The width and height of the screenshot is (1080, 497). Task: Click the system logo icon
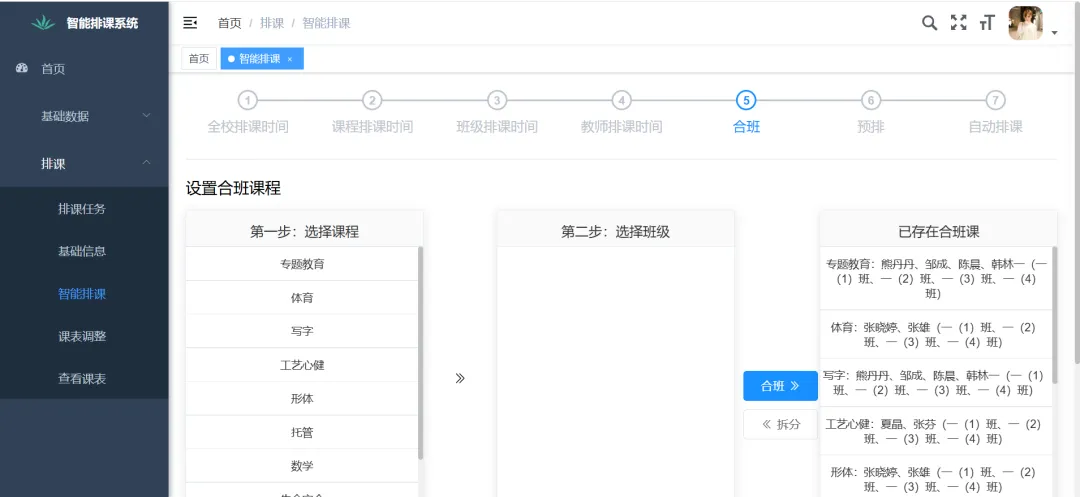coord(43,23)
